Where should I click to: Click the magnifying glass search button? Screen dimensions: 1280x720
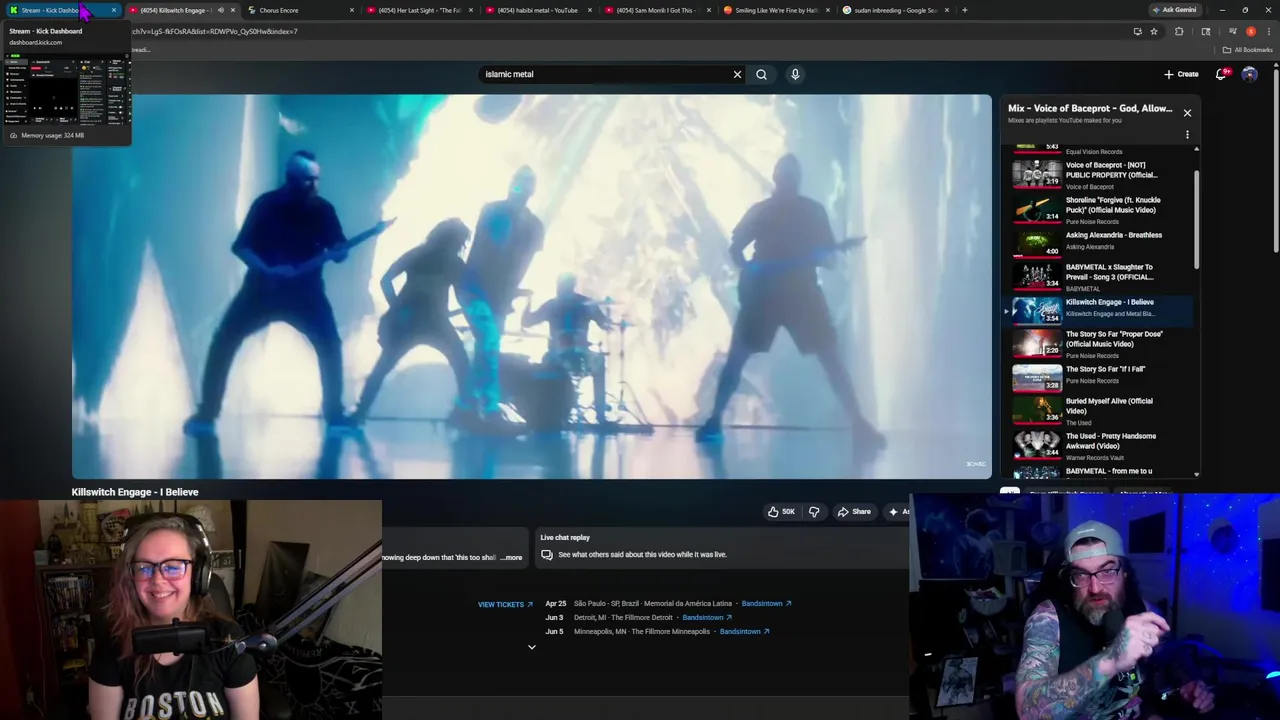point(761,74)
